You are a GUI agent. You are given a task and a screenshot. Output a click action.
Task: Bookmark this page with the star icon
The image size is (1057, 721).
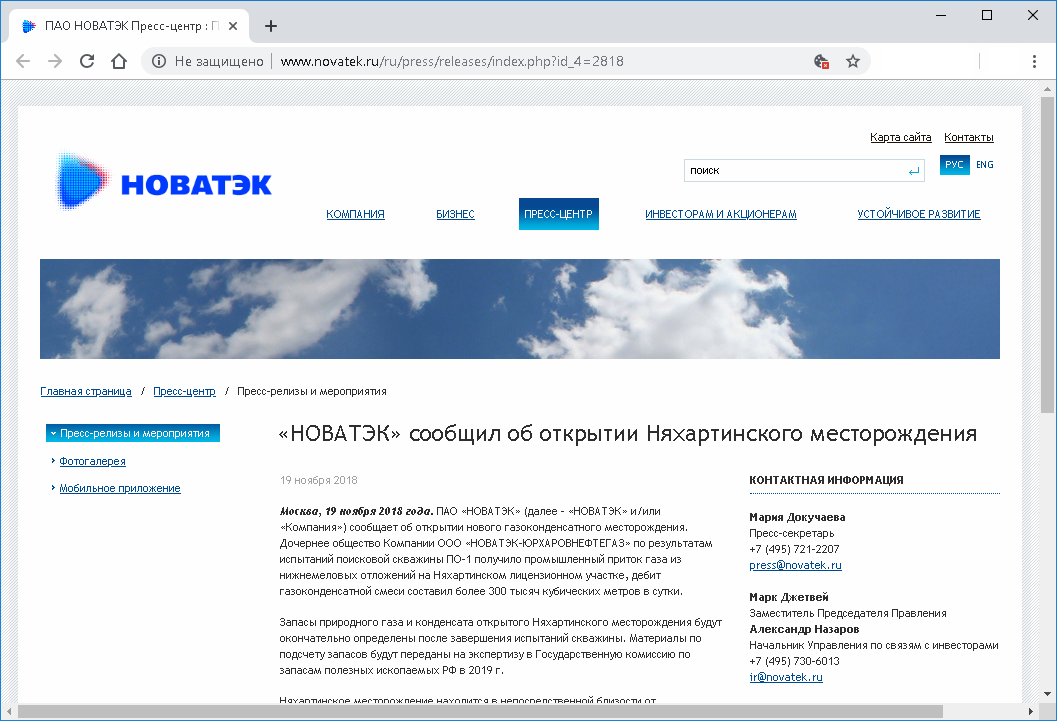point(853,61)
